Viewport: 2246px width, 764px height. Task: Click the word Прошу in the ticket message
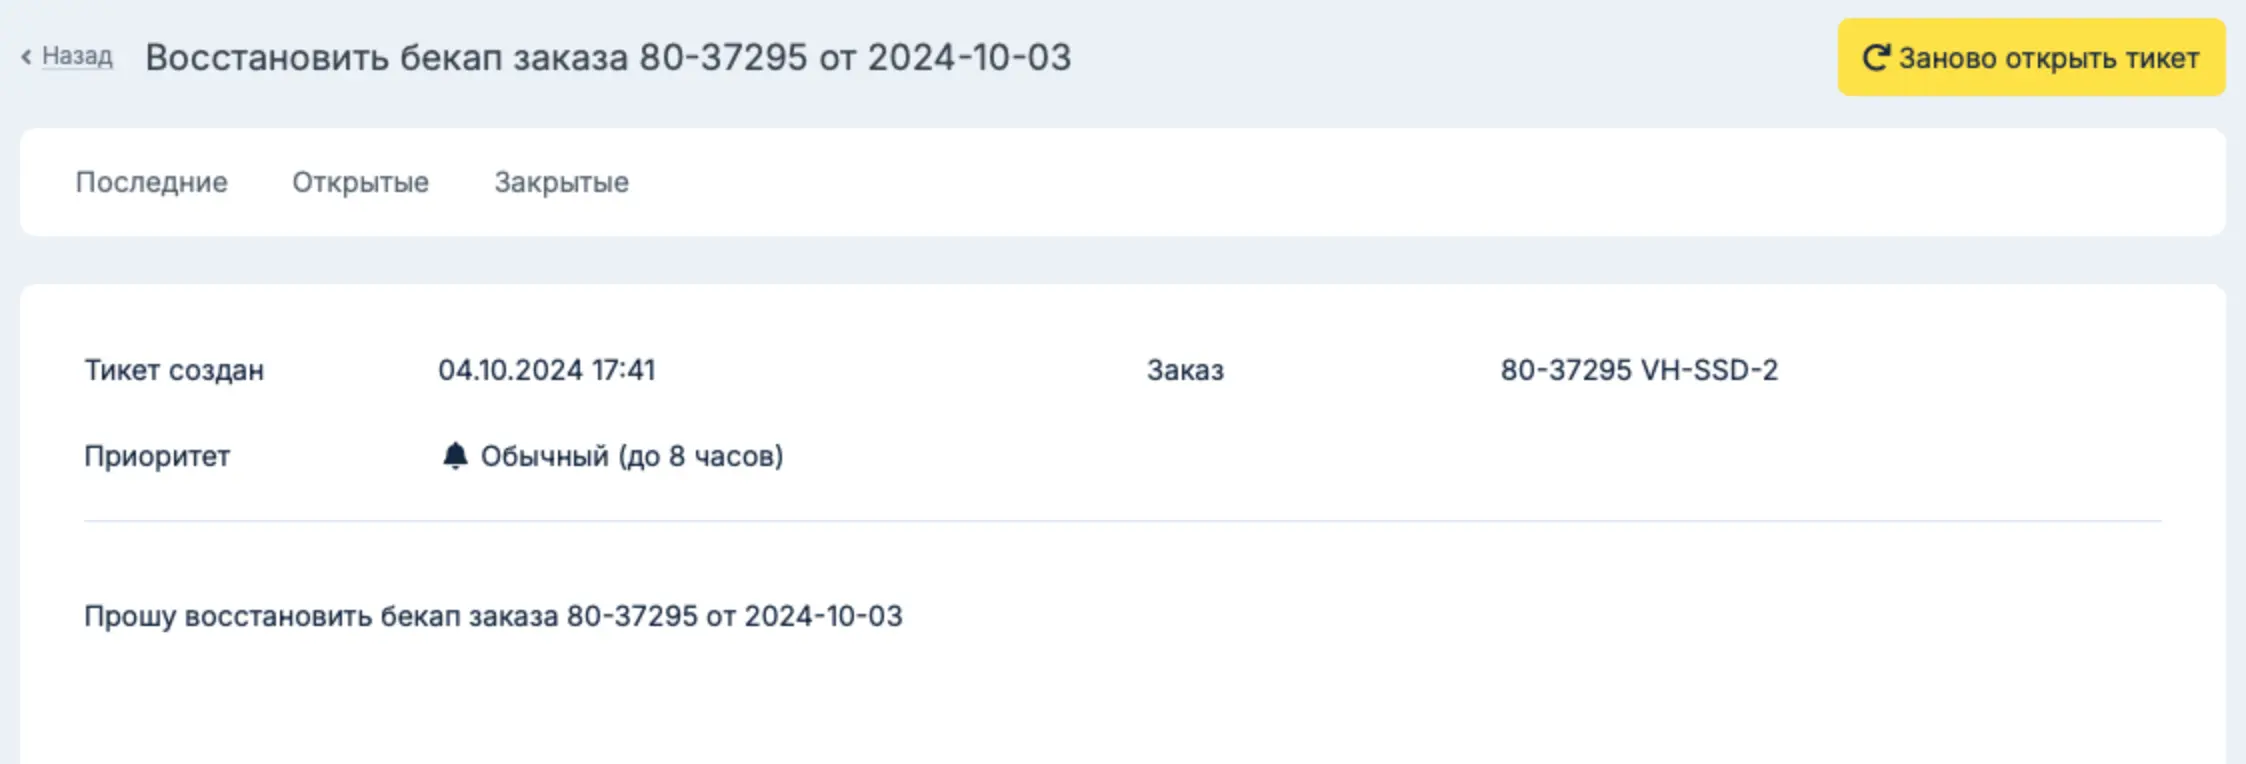(x=130, y=616)
